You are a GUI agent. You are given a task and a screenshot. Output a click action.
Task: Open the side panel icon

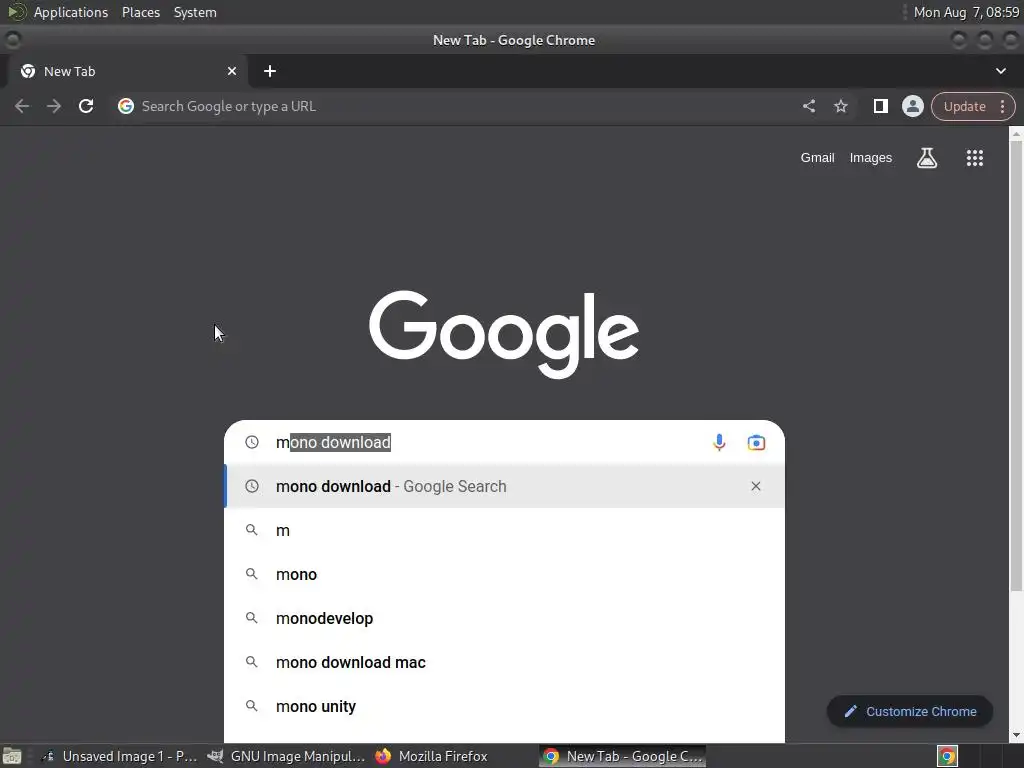pos(880,106)
